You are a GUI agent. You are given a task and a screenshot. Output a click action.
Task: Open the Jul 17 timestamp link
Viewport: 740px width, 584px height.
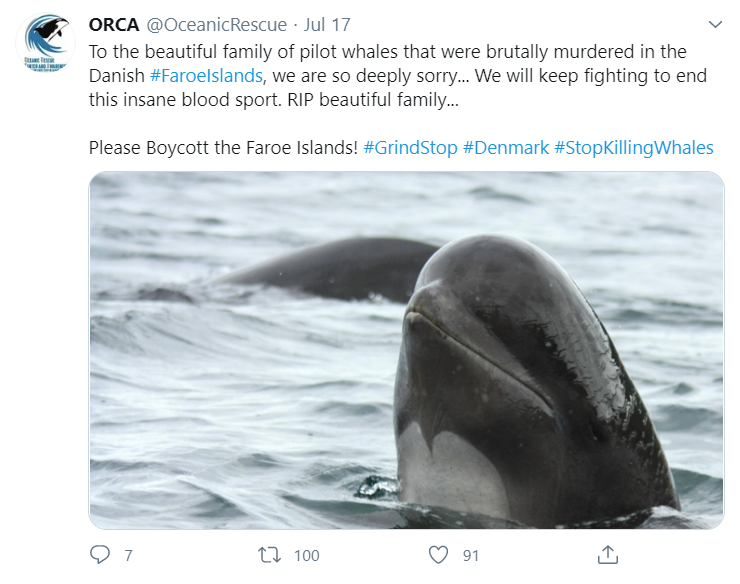(x=326, y=24)
